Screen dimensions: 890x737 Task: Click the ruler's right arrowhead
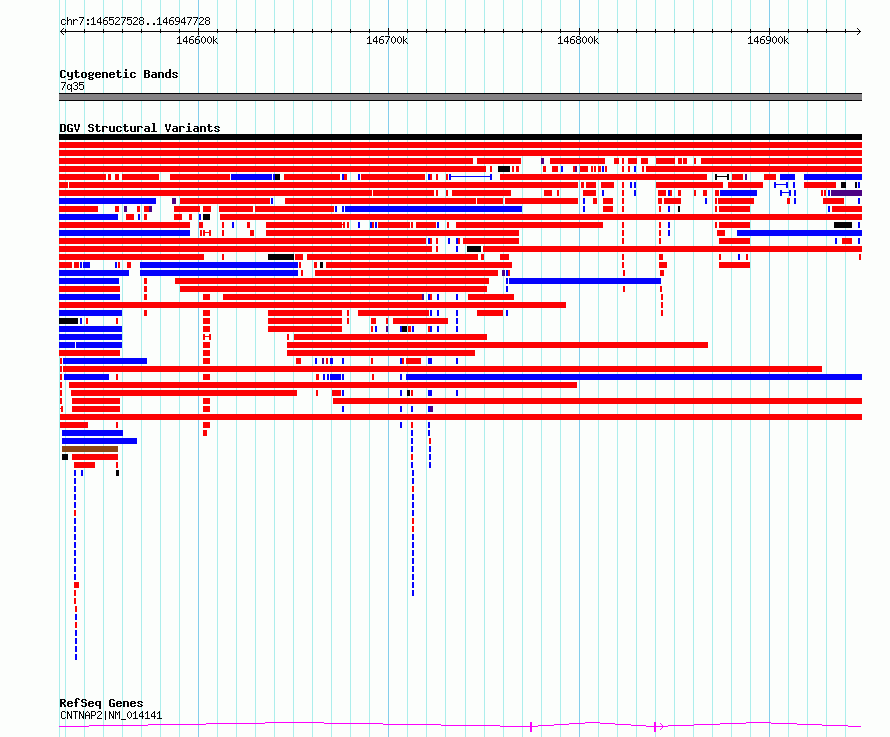tap(859, 32)
